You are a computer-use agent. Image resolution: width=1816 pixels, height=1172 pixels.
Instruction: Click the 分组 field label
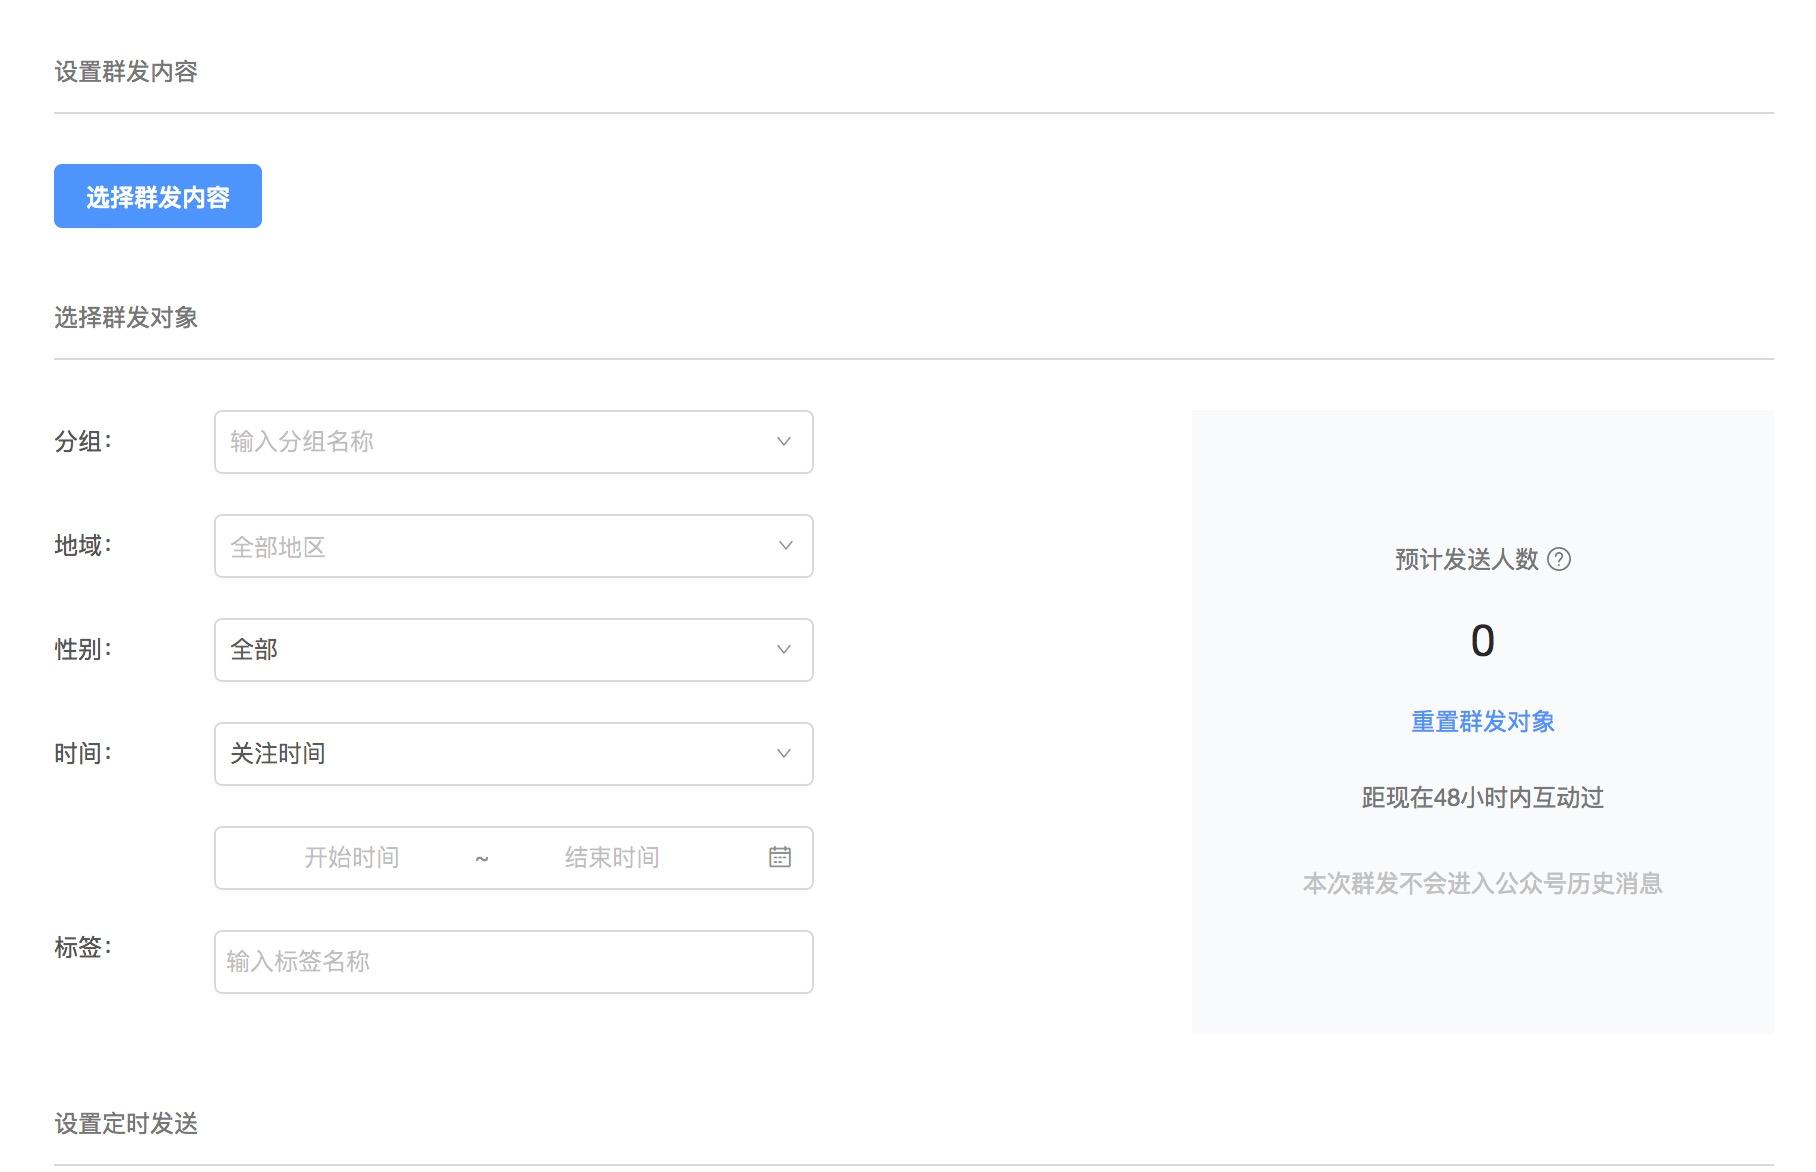click(83, 442)
